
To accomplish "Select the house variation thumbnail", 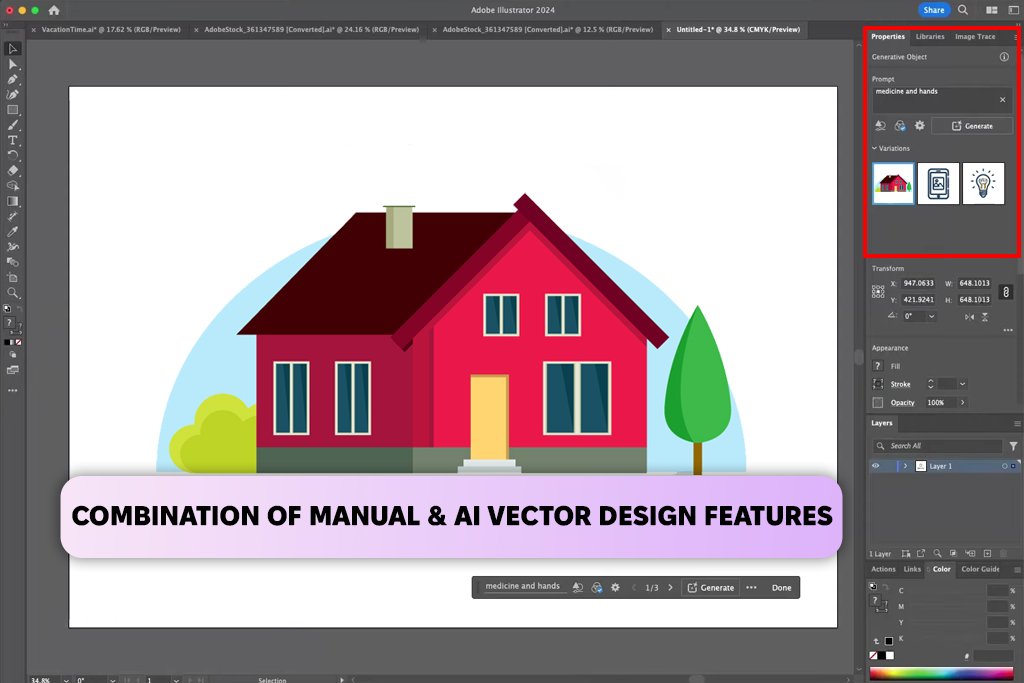I will click(893, 183).
